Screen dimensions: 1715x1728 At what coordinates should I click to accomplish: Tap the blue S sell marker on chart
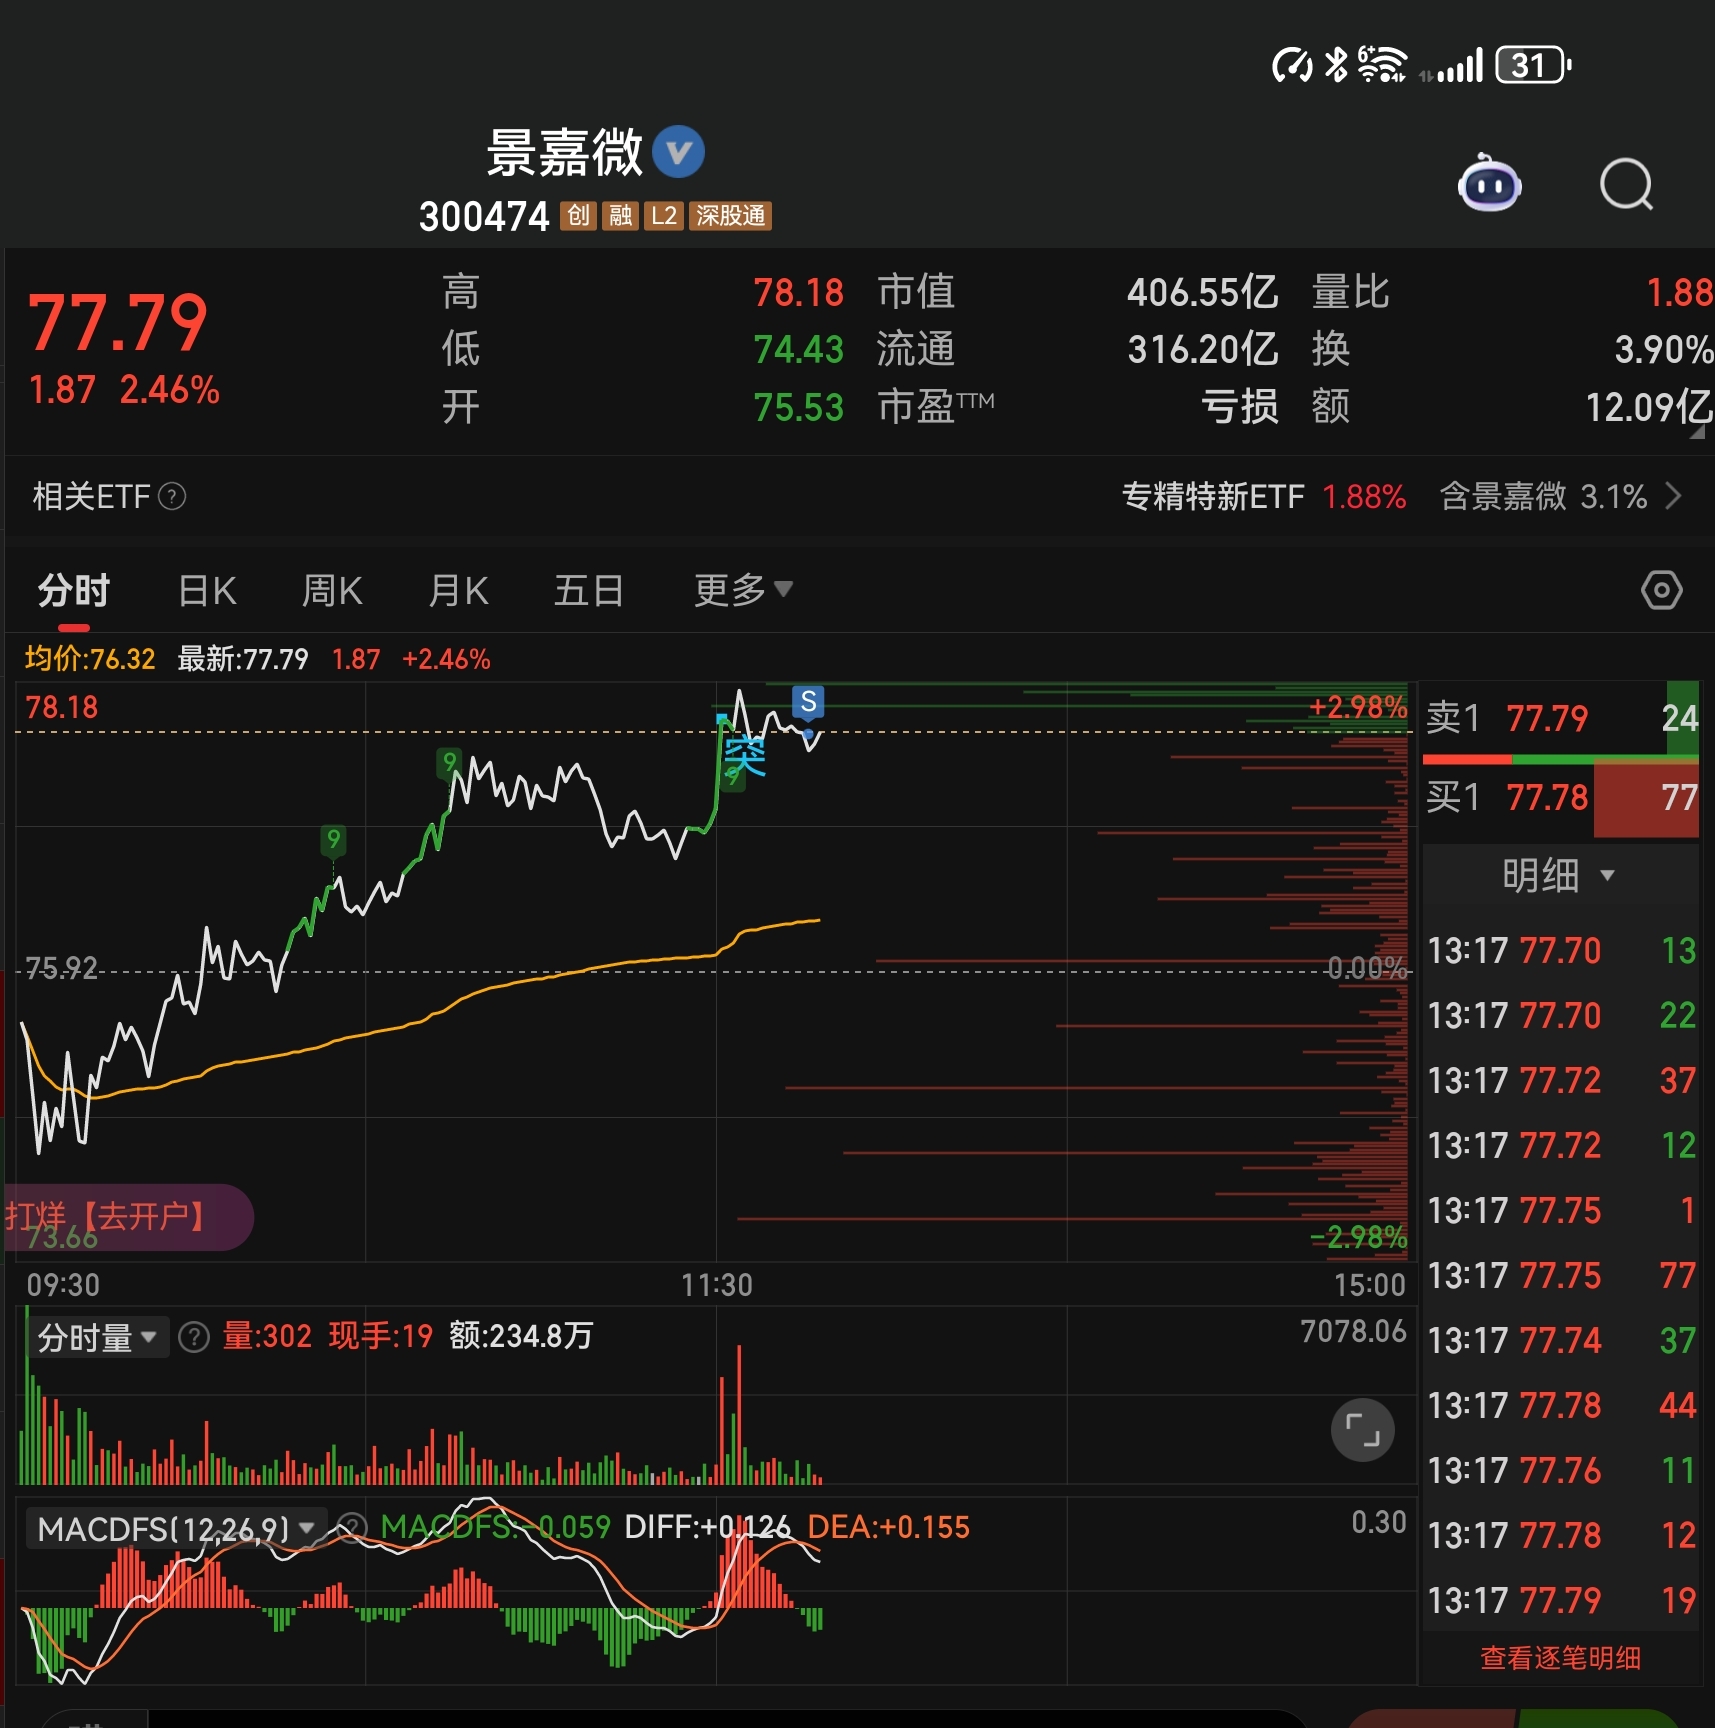(808, 702)
